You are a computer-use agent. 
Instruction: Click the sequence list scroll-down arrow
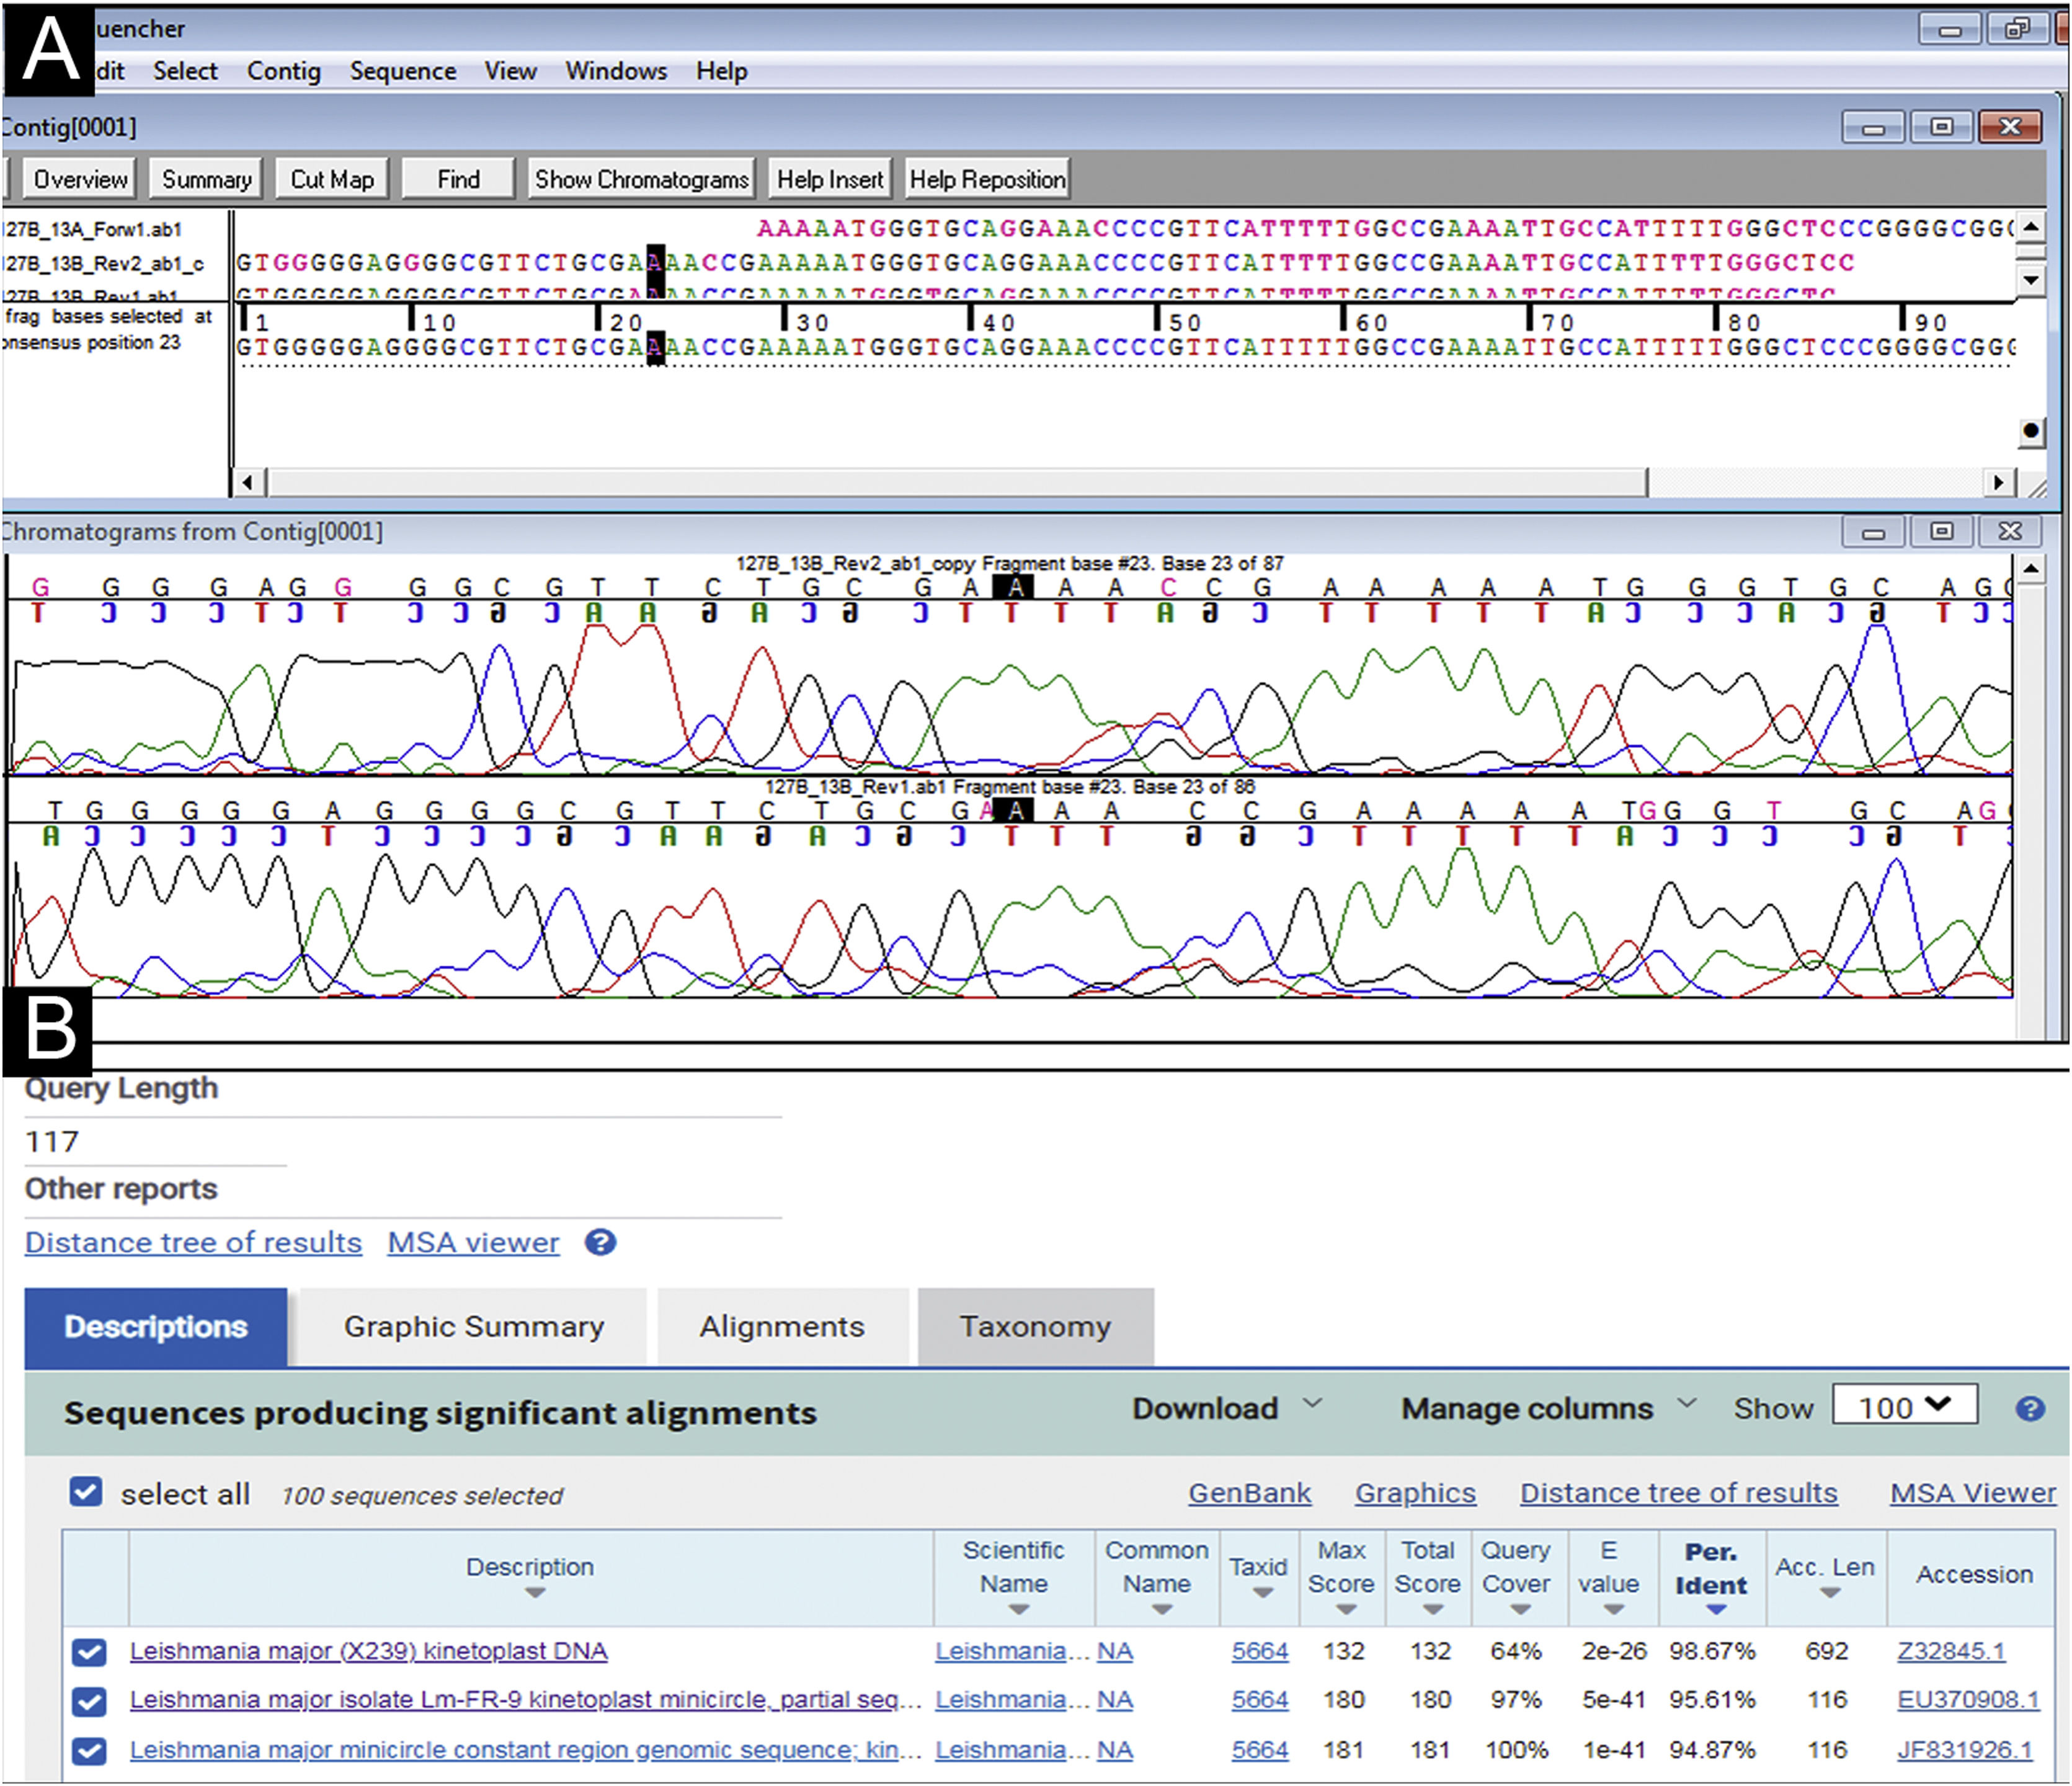coord(2030,280)
